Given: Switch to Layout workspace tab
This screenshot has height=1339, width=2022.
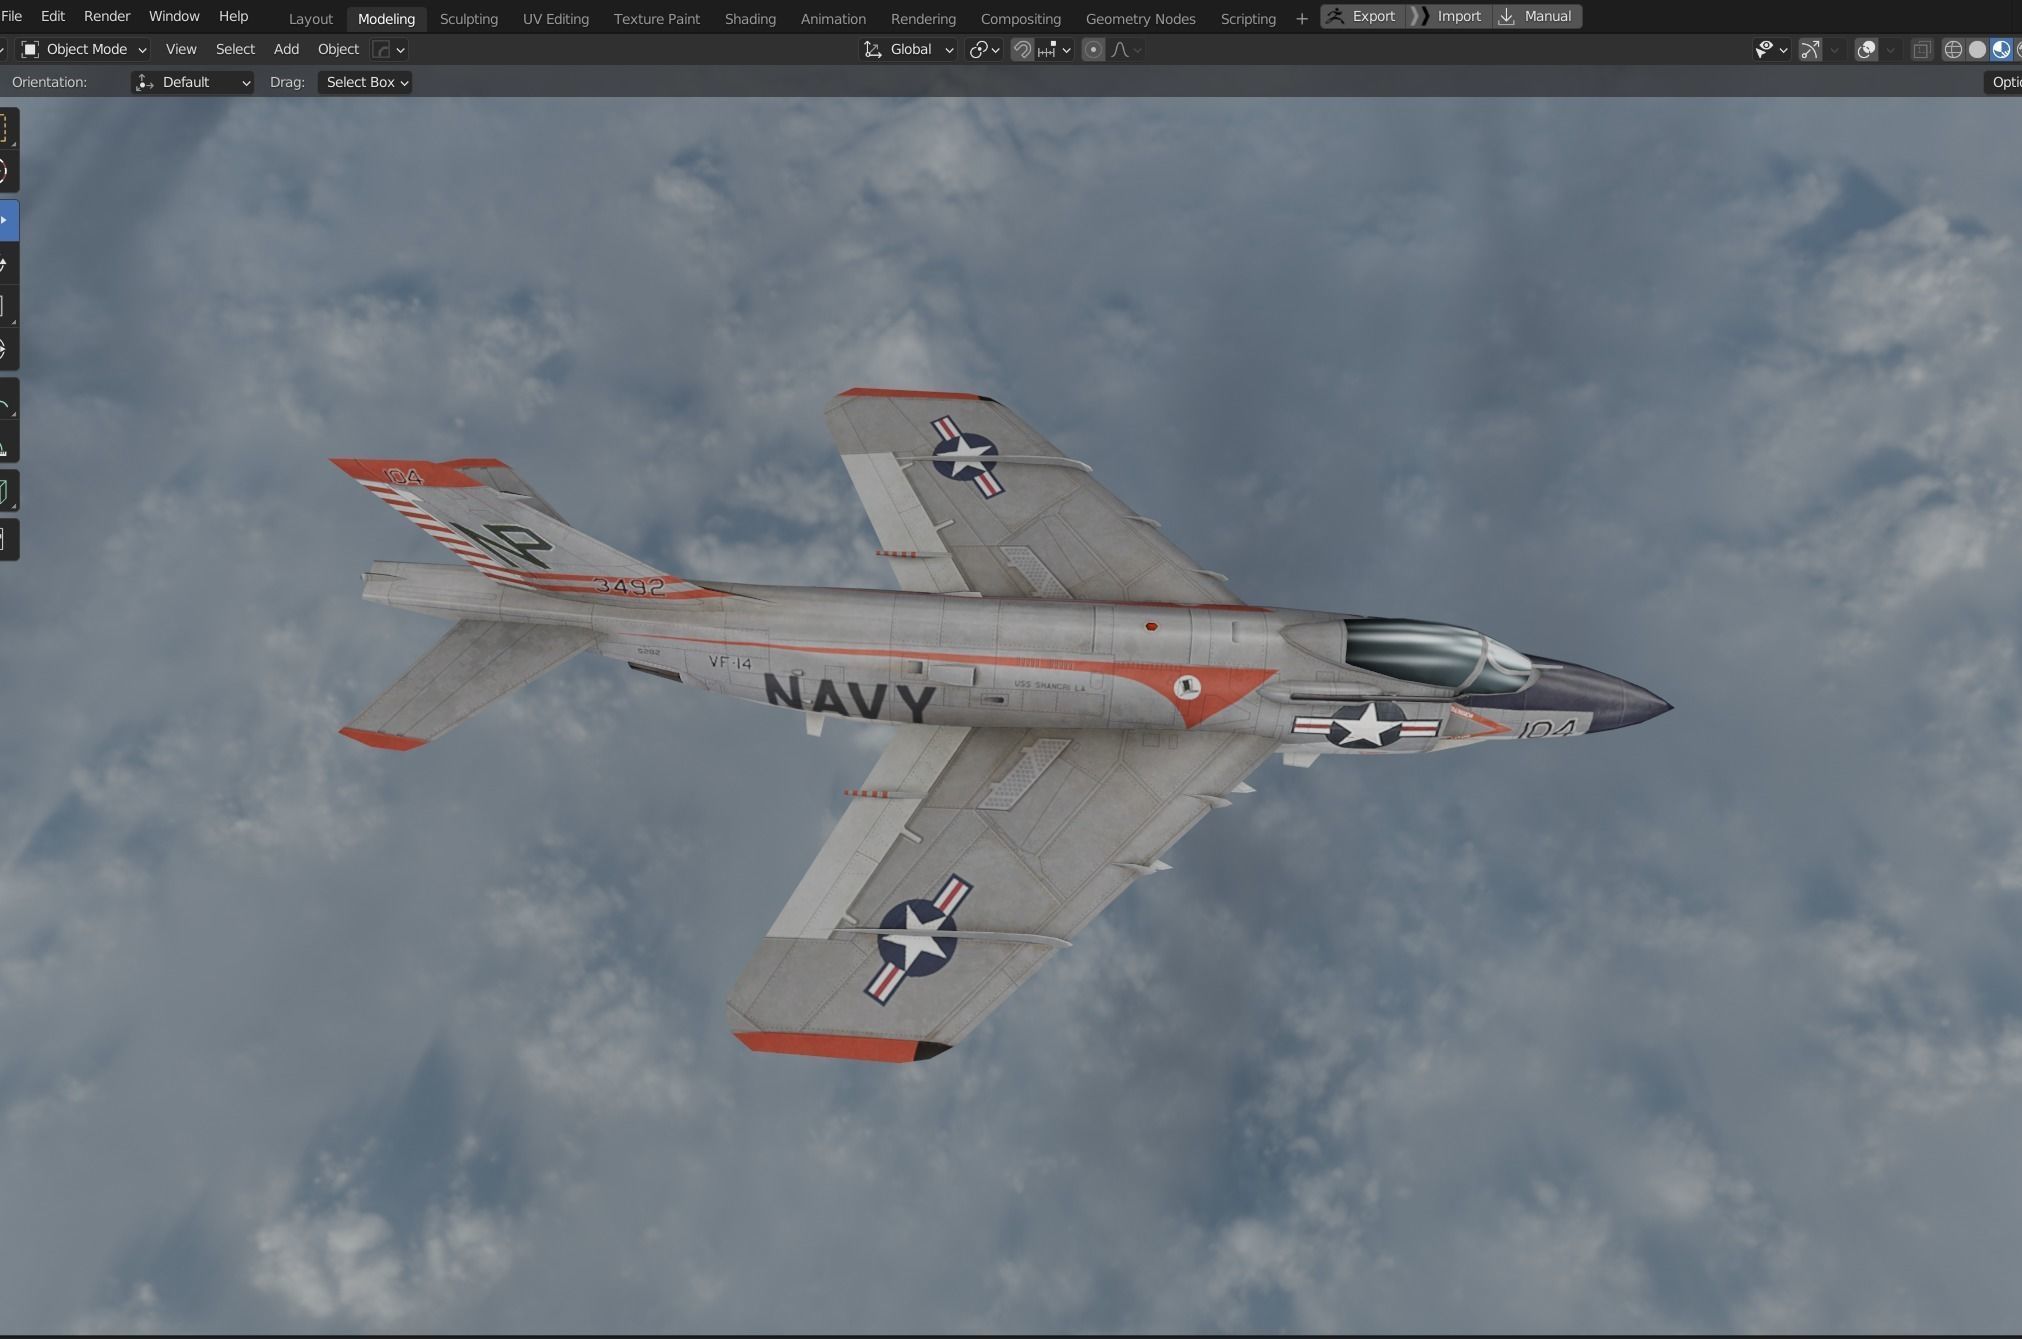Looking at the screenshot, I should [310, 19].
